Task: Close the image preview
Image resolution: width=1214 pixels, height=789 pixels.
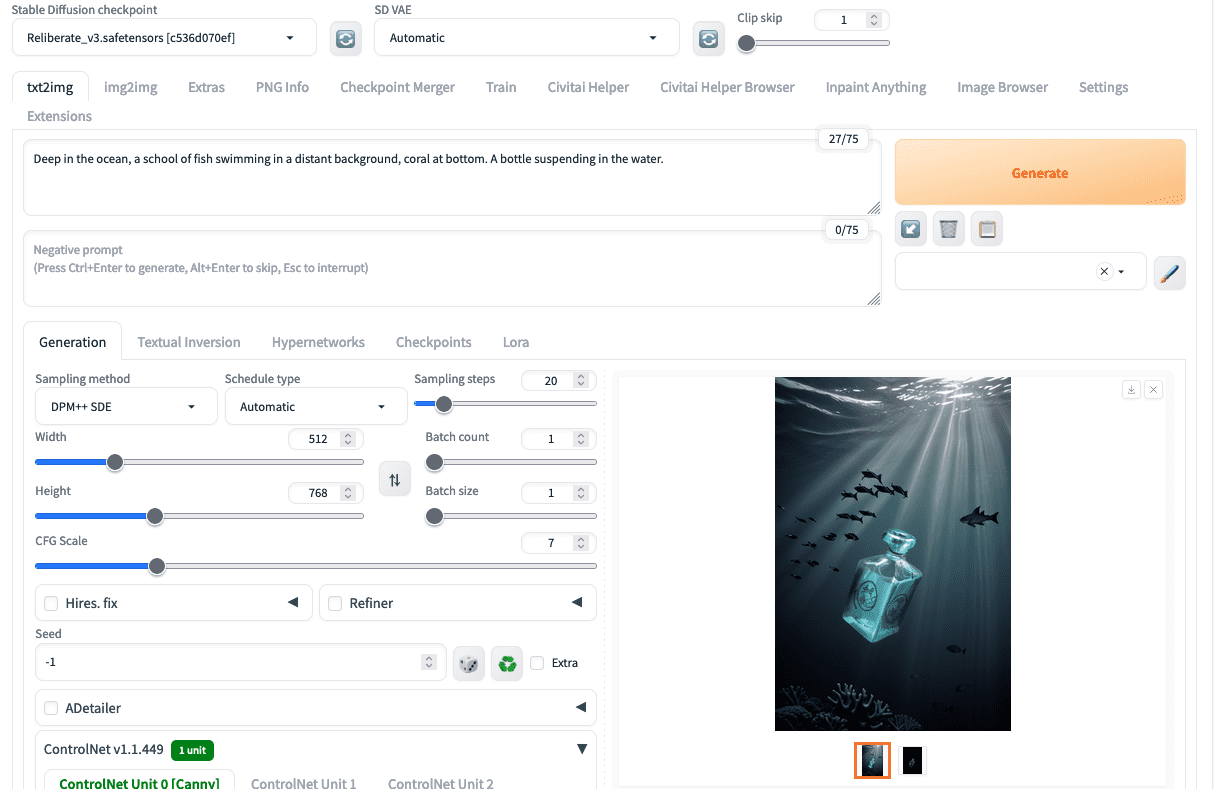Action: [x=1153, y=390]
